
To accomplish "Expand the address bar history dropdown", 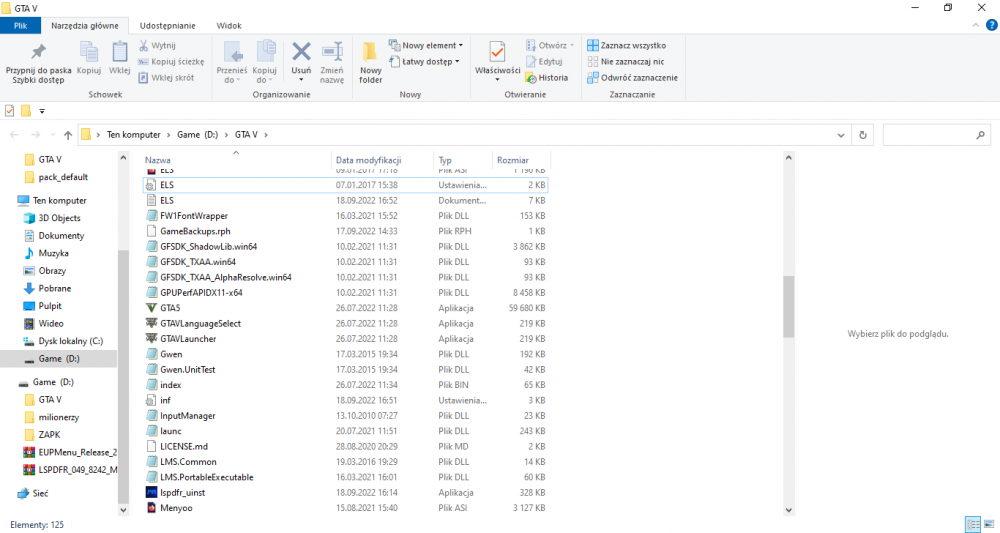I will (x=841, y=135).
